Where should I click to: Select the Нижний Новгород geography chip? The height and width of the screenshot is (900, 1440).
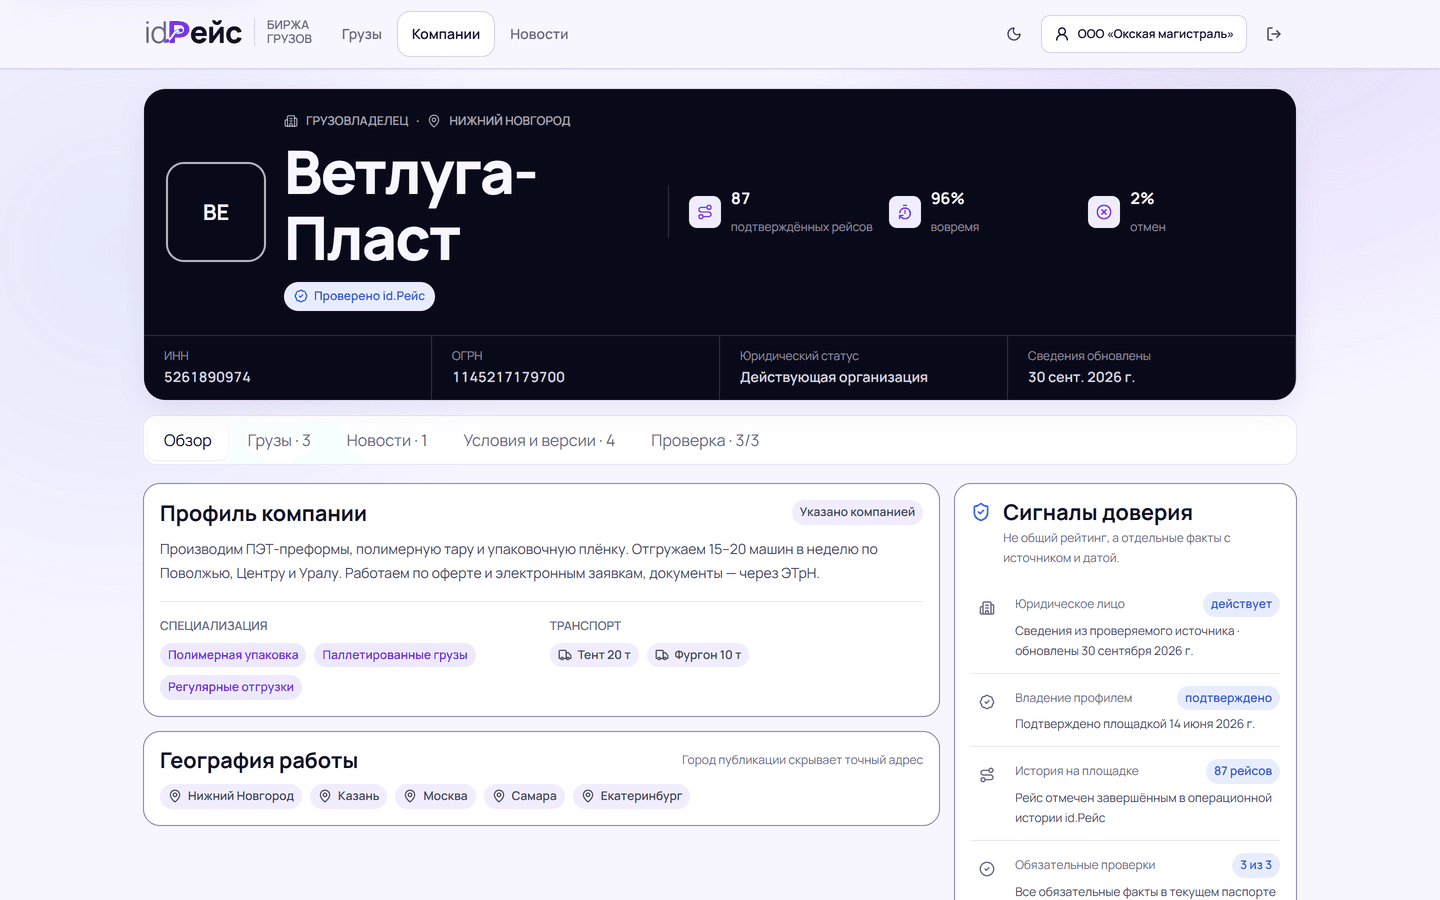[231, 796]
